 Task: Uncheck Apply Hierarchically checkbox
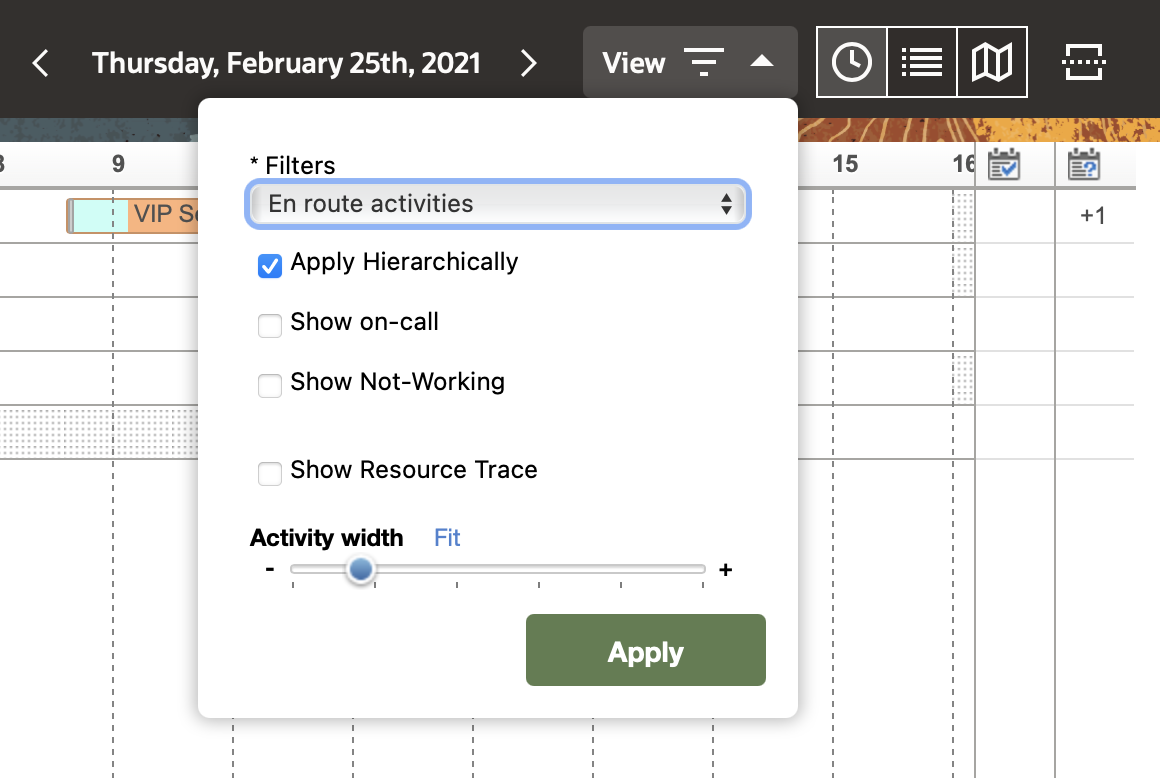coord(270,265)
